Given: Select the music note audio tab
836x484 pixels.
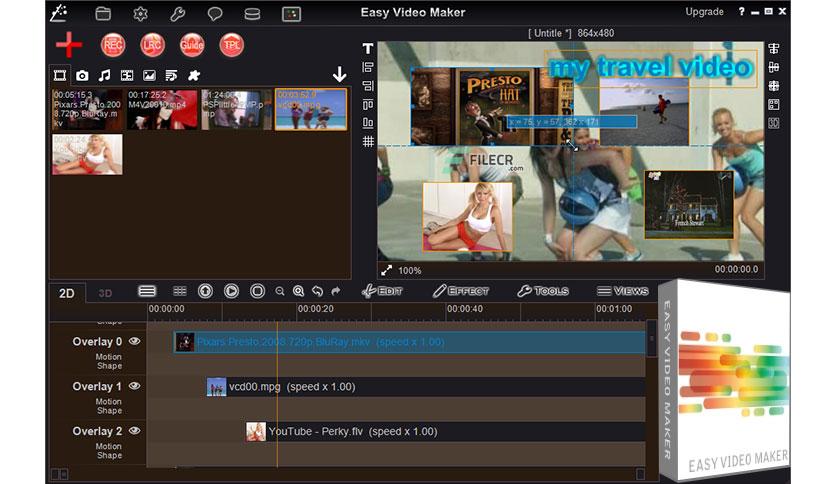Looking at the screenshot, I should point(104,75).
